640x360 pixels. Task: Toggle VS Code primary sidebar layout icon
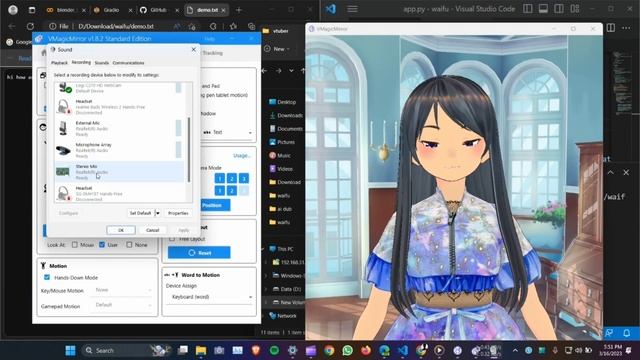click(x=528, y=9)
